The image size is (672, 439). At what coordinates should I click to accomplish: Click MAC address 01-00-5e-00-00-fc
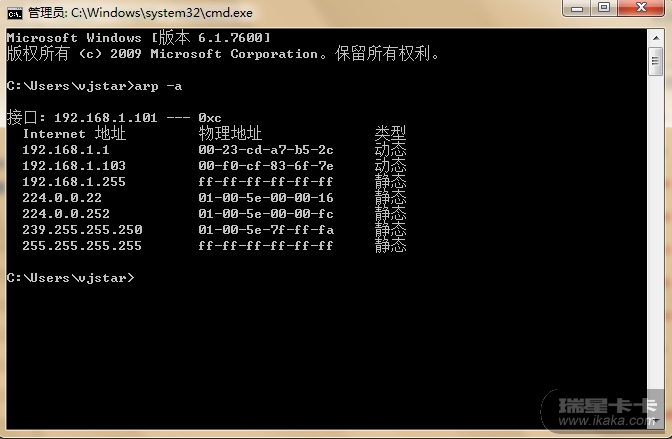coord(266,214)
